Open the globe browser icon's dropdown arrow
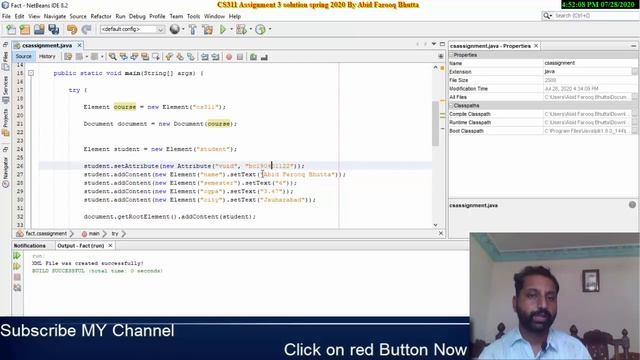The image size is (640, 360). [x=183, y=29]
